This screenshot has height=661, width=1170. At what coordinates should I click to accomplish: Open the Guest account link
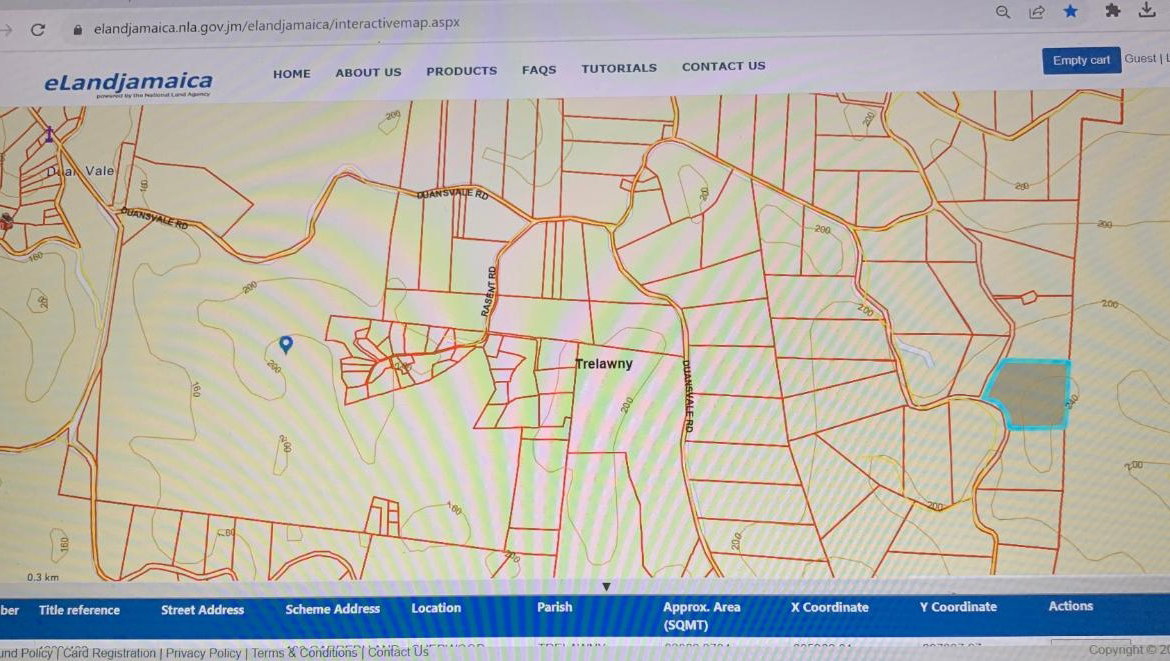coord(1140,58)
